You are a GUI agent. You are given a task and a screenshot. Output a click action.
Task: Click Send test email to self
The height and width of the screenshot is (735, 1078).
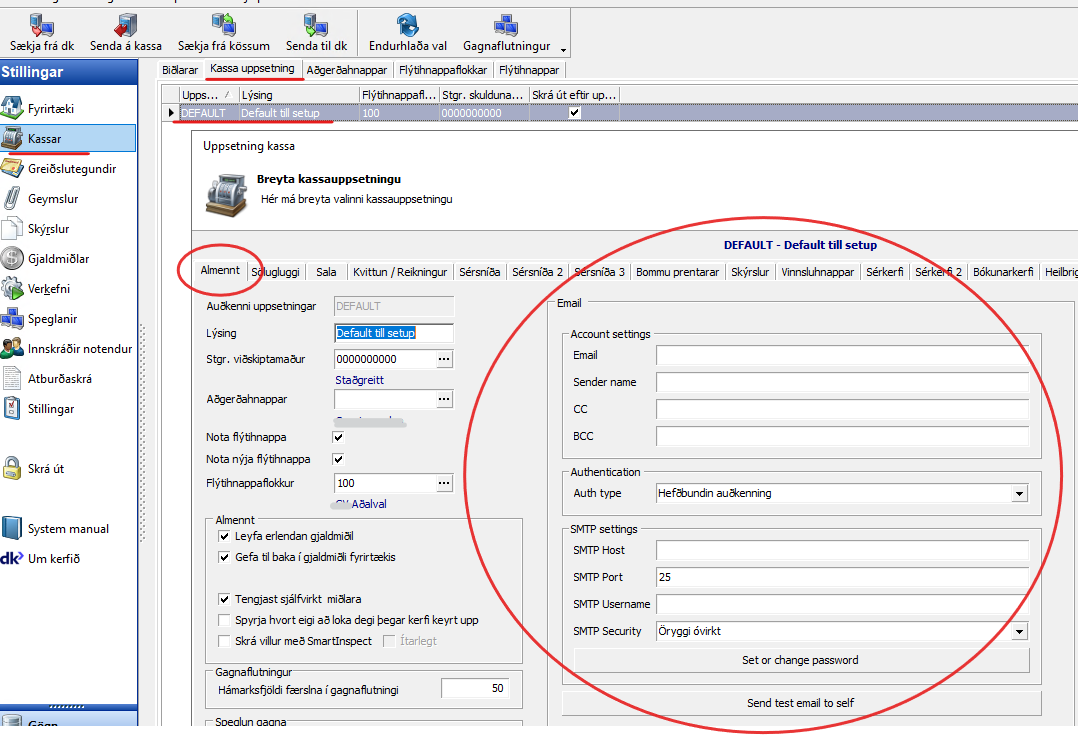pos(800,703)
